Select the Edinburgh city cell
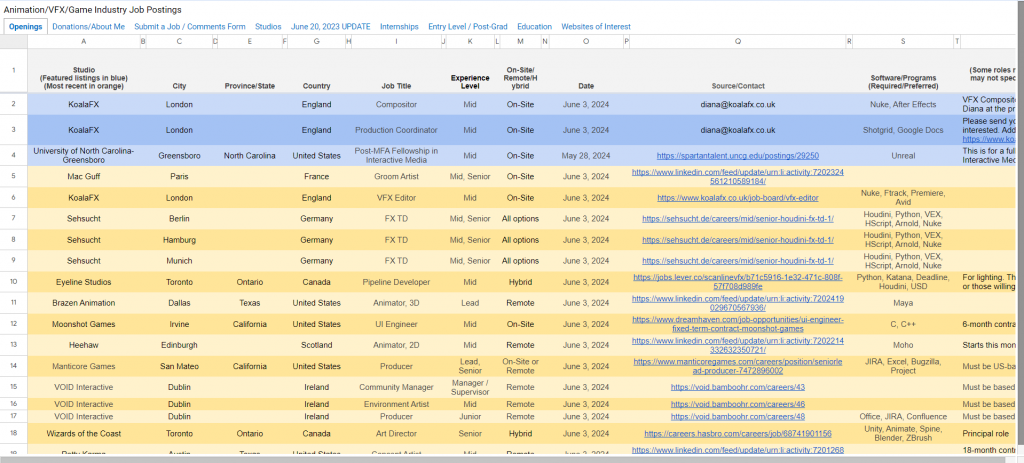The image size is (1024, 463). coord(179,345)
